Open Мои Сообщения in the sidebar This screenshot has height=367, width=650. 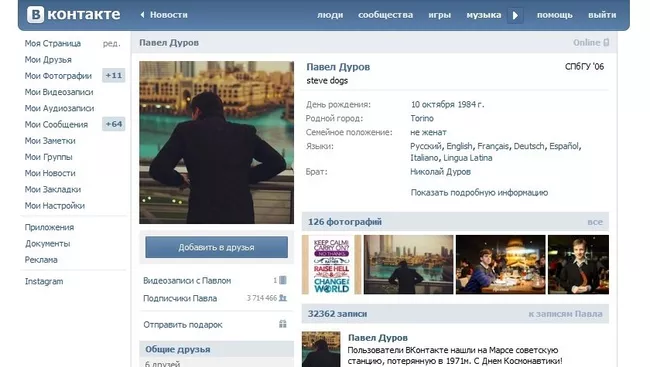click(x=56, y=124)
